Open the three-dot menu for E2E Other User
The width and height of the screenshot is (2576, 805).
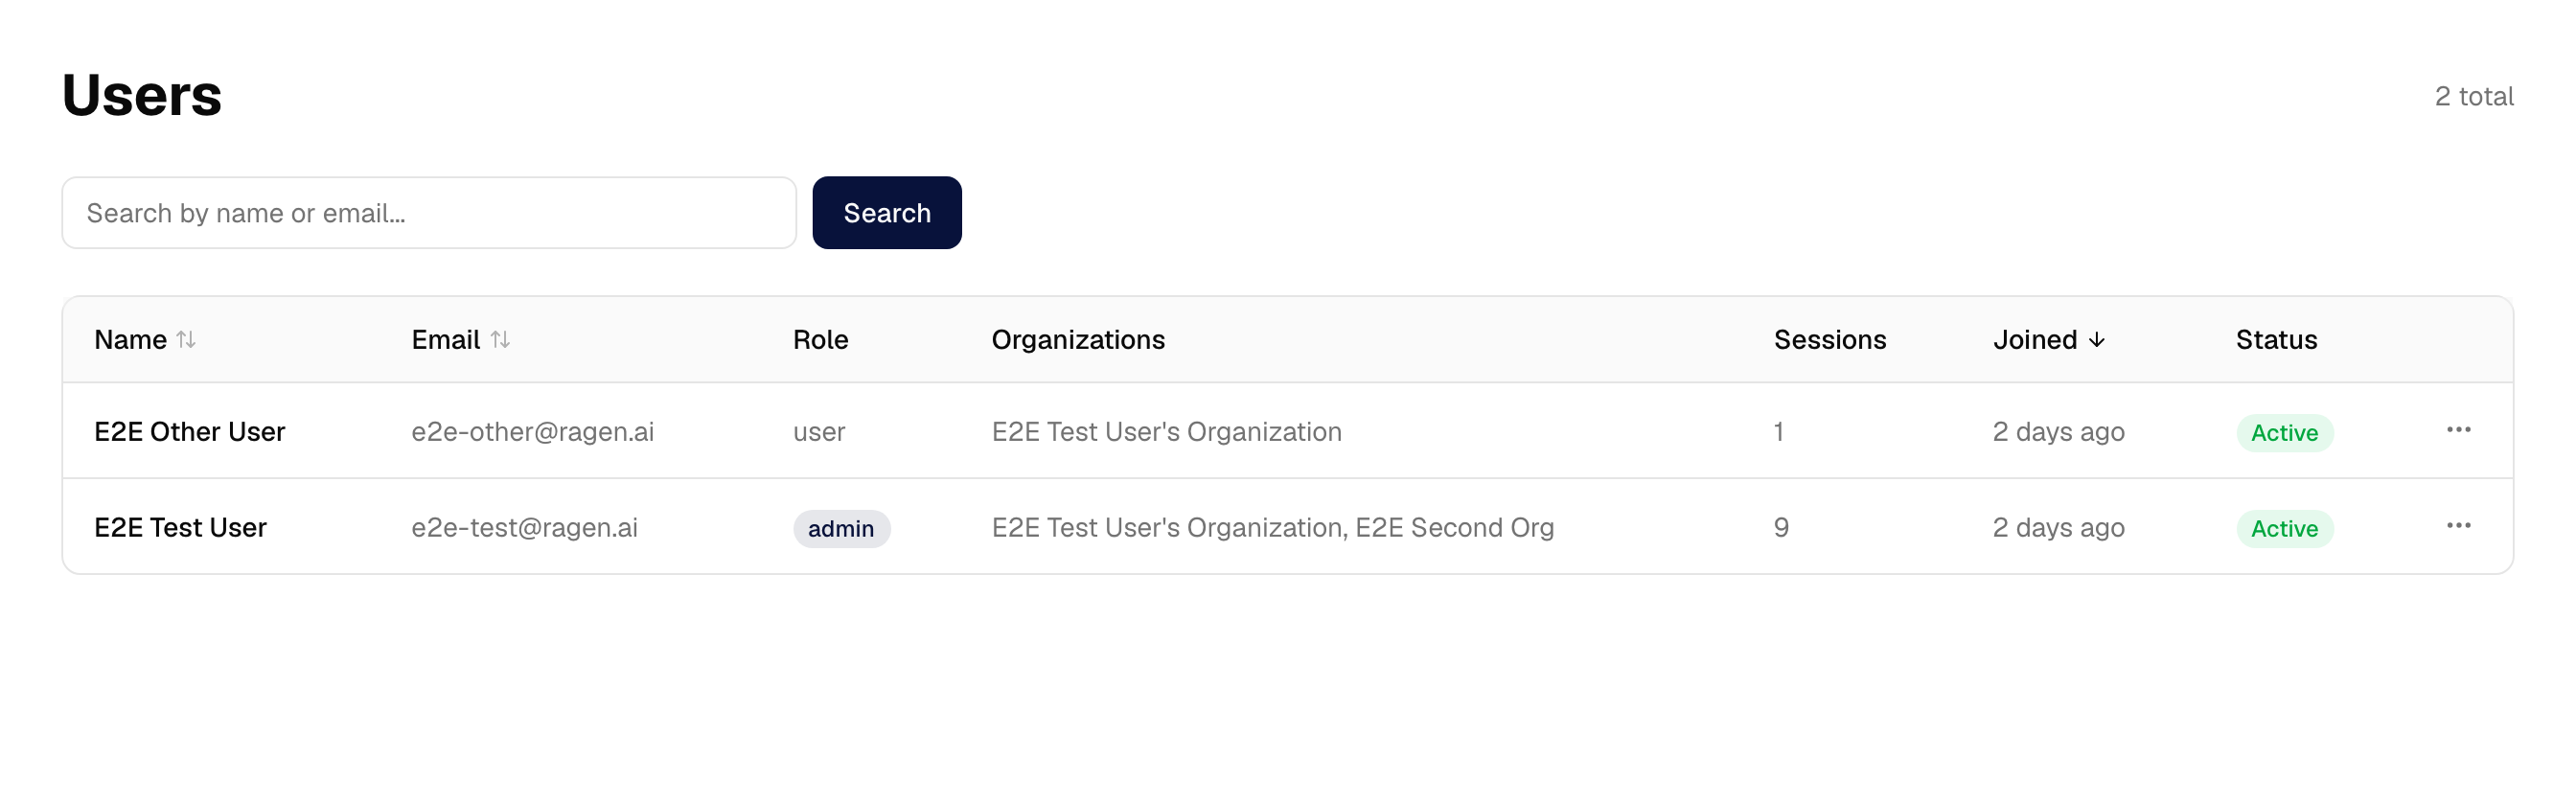coord(2458,430)
